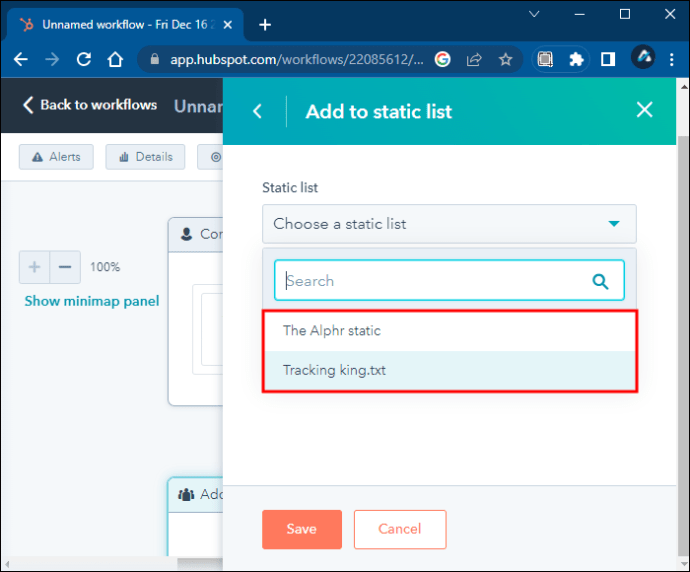Open a new browser tab
The image size is (690, 572).
coord(265,25)
